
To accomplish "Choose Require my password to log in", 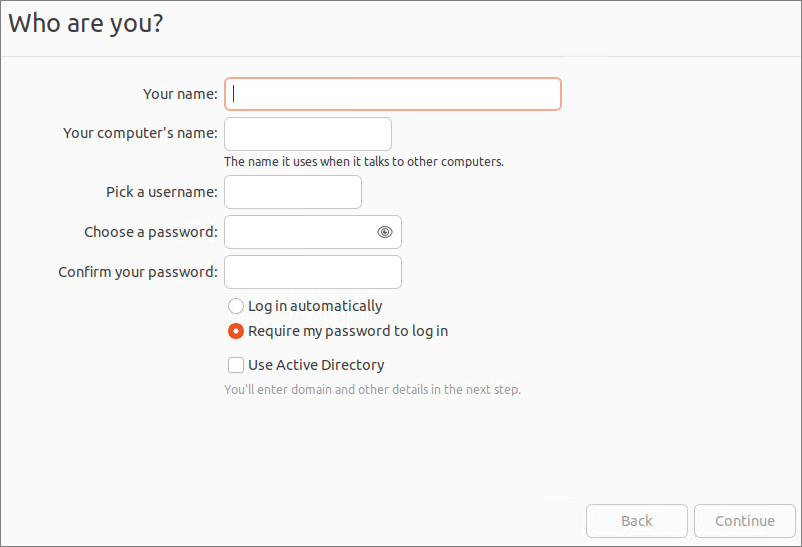I will 236,331.
